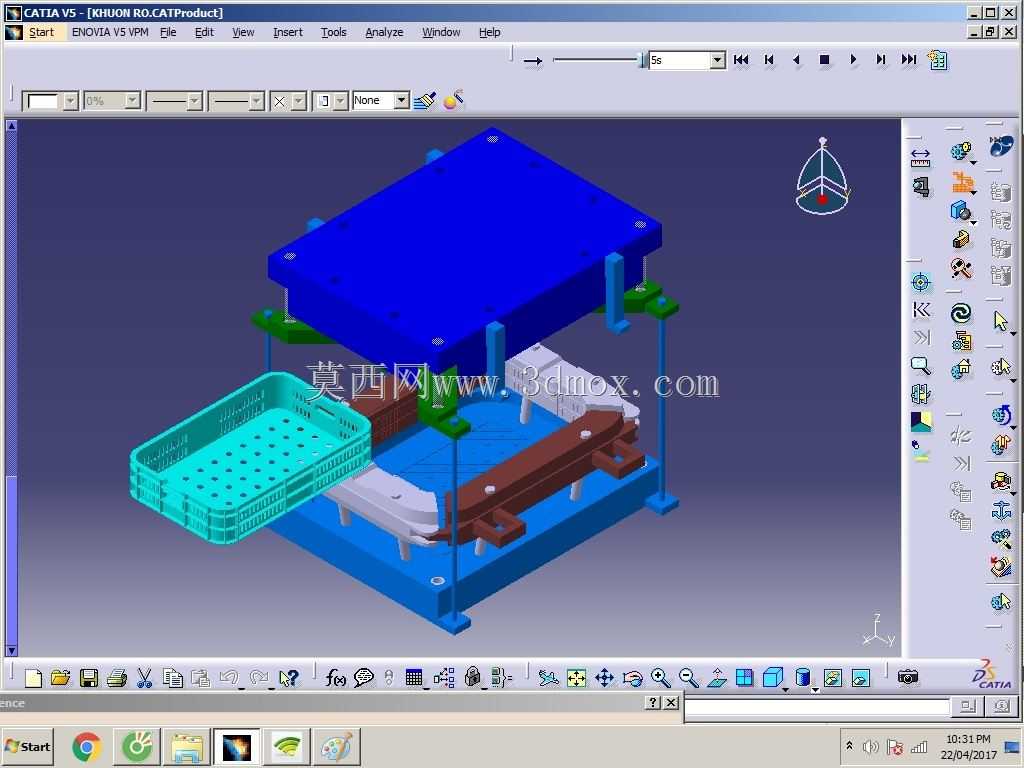1024x768 pixels.
Task: Click the magnifier window icon in right toolbar
Action: coord(920,366)
